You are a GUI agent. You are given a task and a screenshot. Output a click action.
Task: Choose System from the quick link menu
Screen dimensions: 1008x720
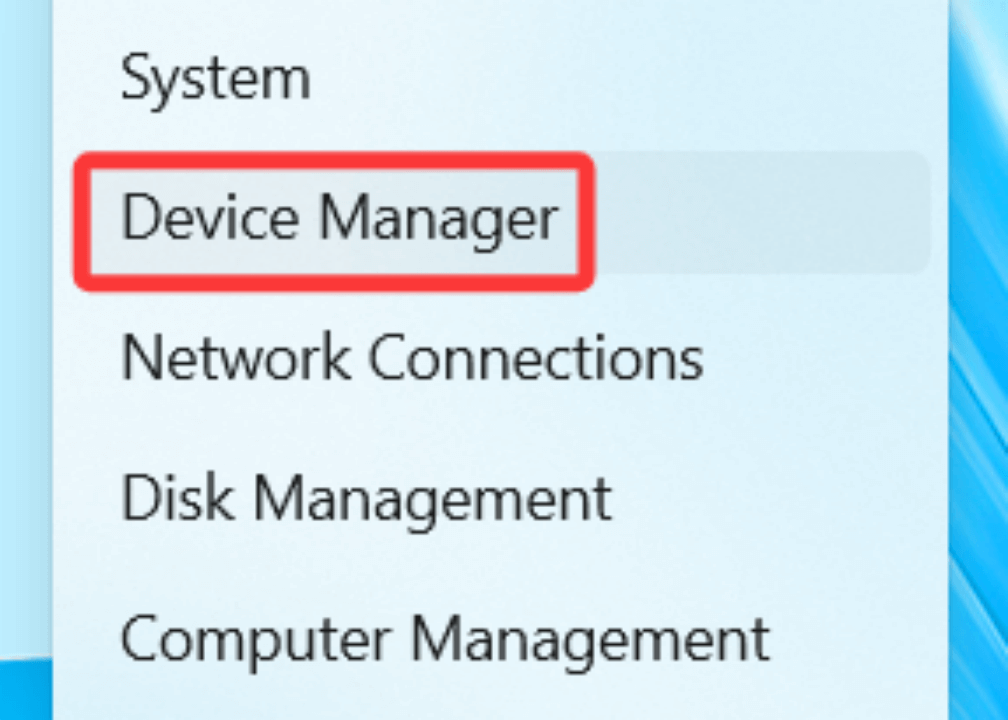pyautogui.click(x=214, y=78)
